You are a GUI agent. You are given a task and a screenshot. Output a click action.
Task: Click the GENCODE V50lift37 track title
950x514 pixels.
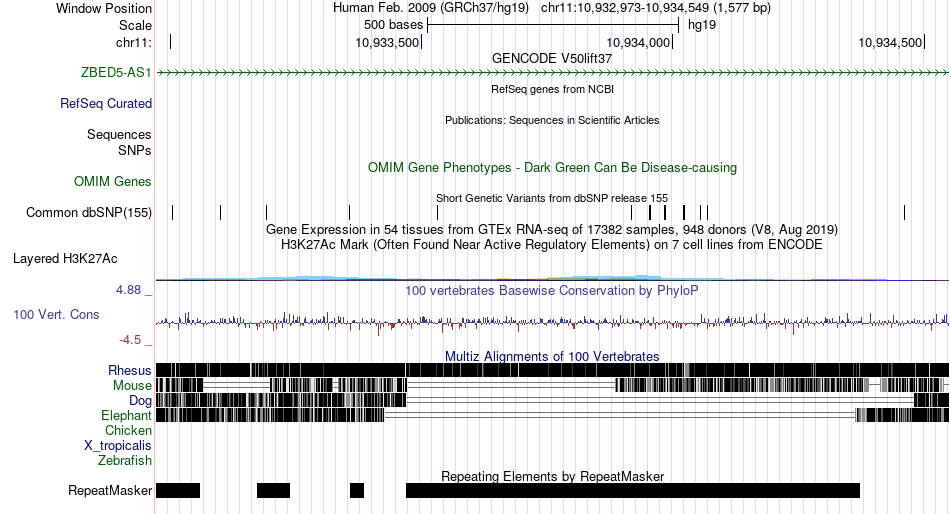coord(552,58)
